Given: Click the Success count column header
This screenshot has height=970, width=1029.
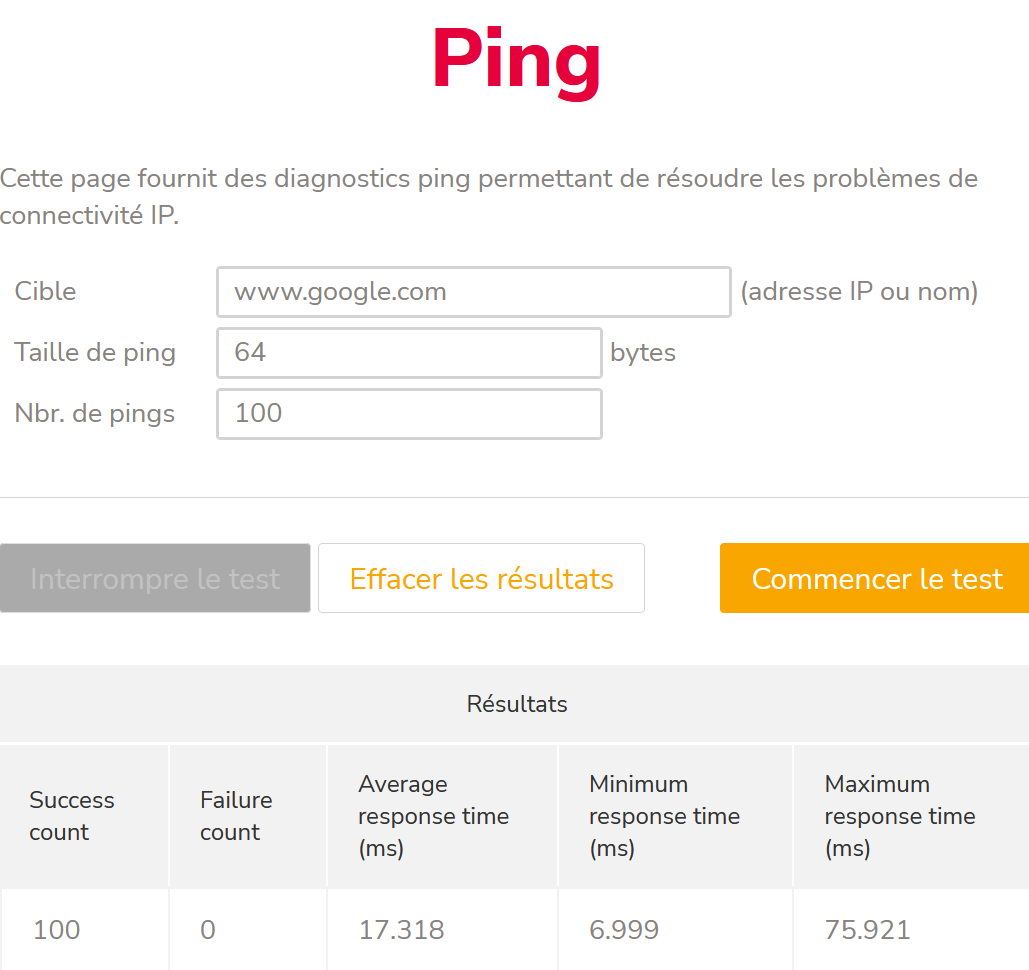Looking at the screenshot, I should click(x=72, y=816).
